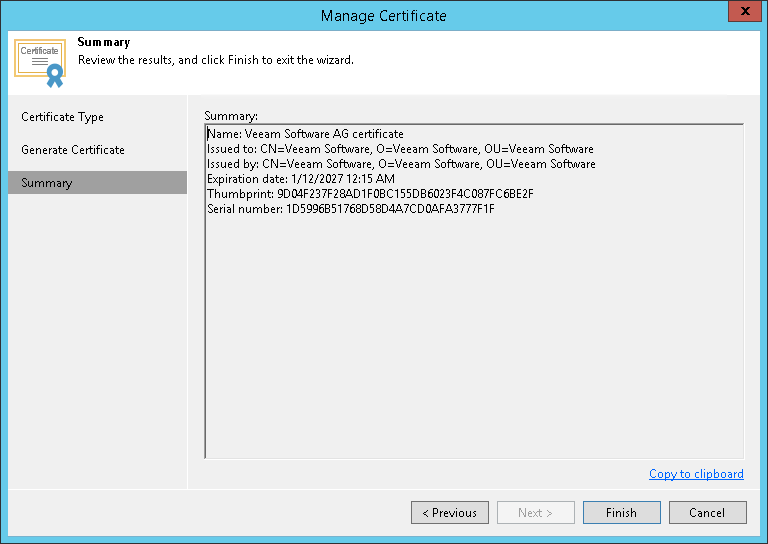The height and width of the screenshot is (544, 768).
Task: Click the certificate ribbon icon in the header
Action: click(40, 62)
